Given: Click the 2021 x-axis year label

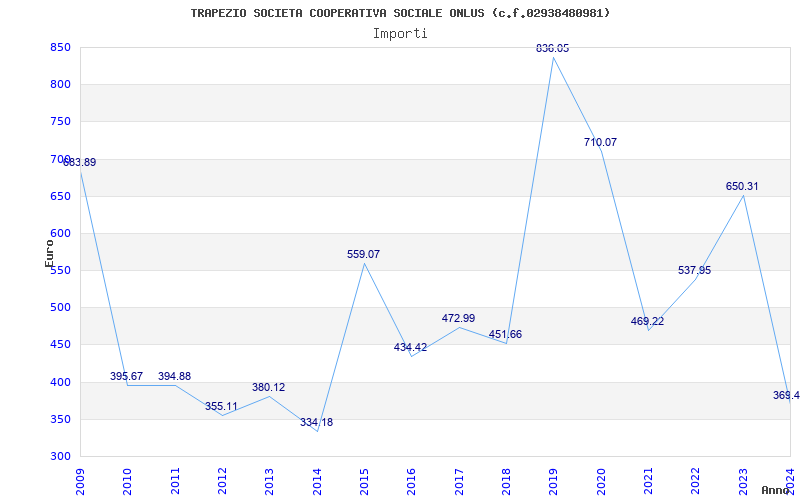Looking at the screenshot, I should 648,482.
